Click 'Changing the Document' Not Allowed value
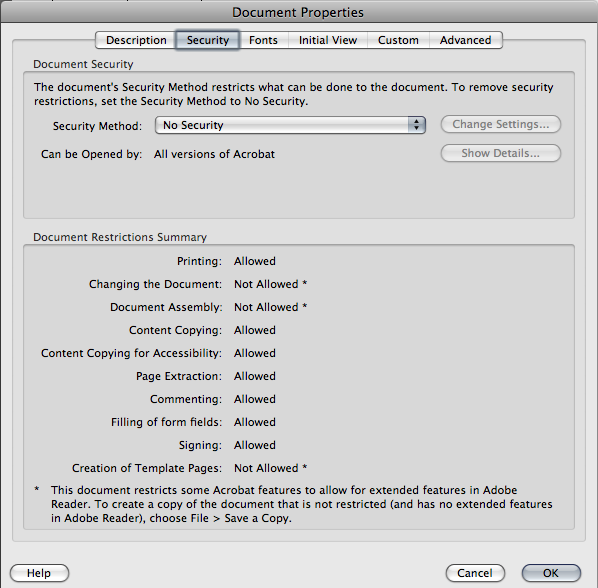This screenshot has width=598, height=588. coord(270,284)
